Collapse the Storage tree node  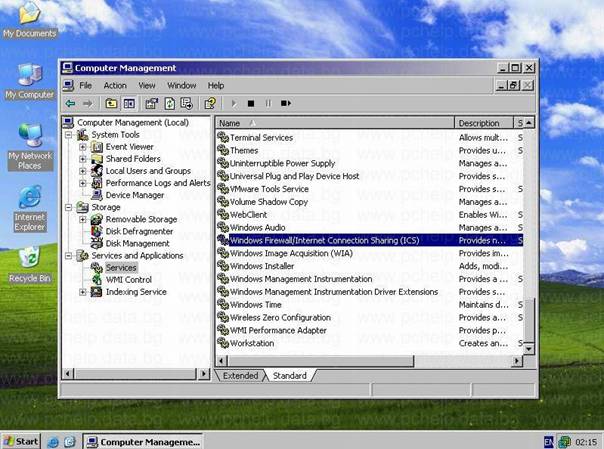(69, 207)
